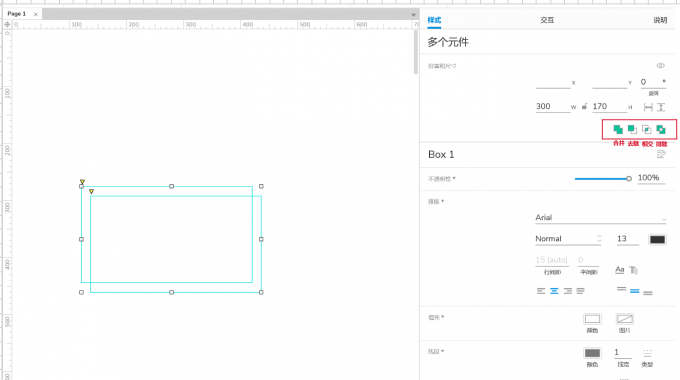Click the Unite (合并) shapes icon
The height and width of the screenshot is (380, 680).
(618, 129)
